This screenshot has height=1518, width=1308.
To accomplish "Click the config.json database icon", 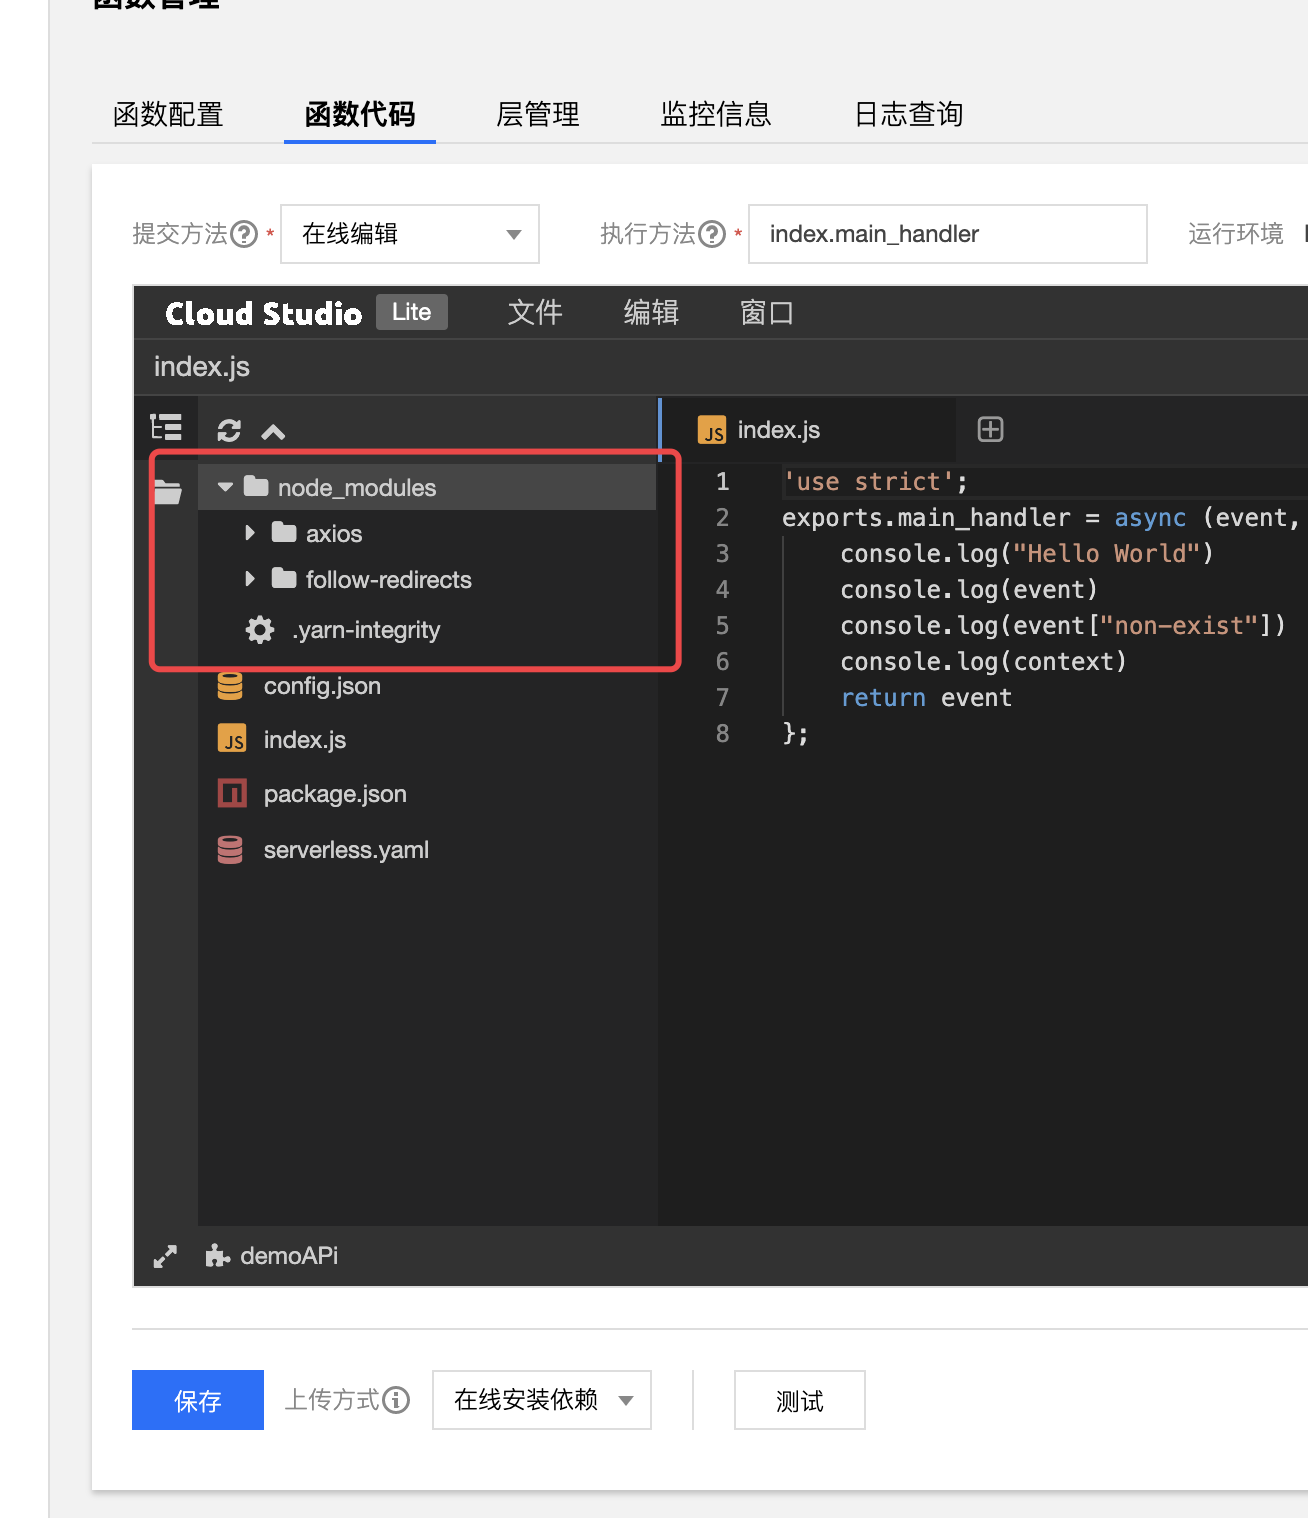I will pyautogui.click(x=230, y=686).
